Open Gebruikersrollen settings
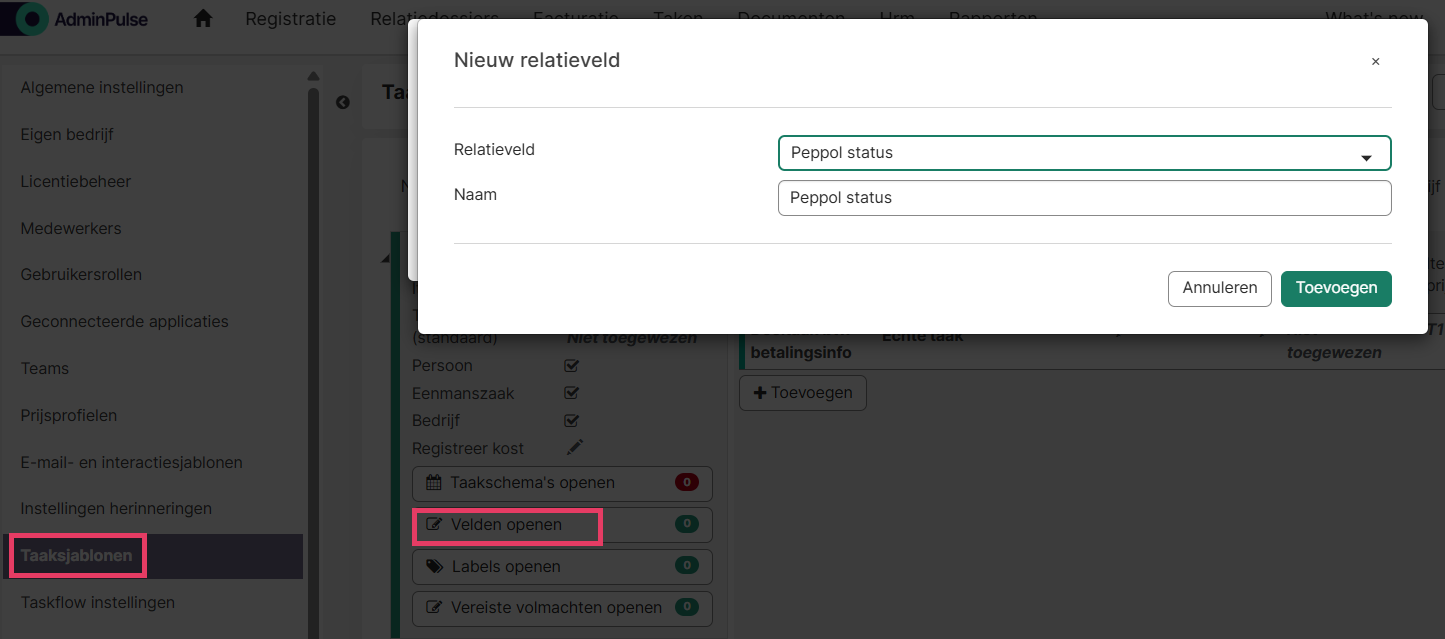 point(81,275)
